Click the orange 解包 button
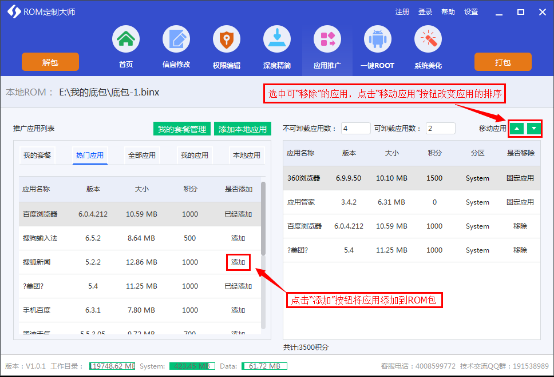 (x=50, y=62)
